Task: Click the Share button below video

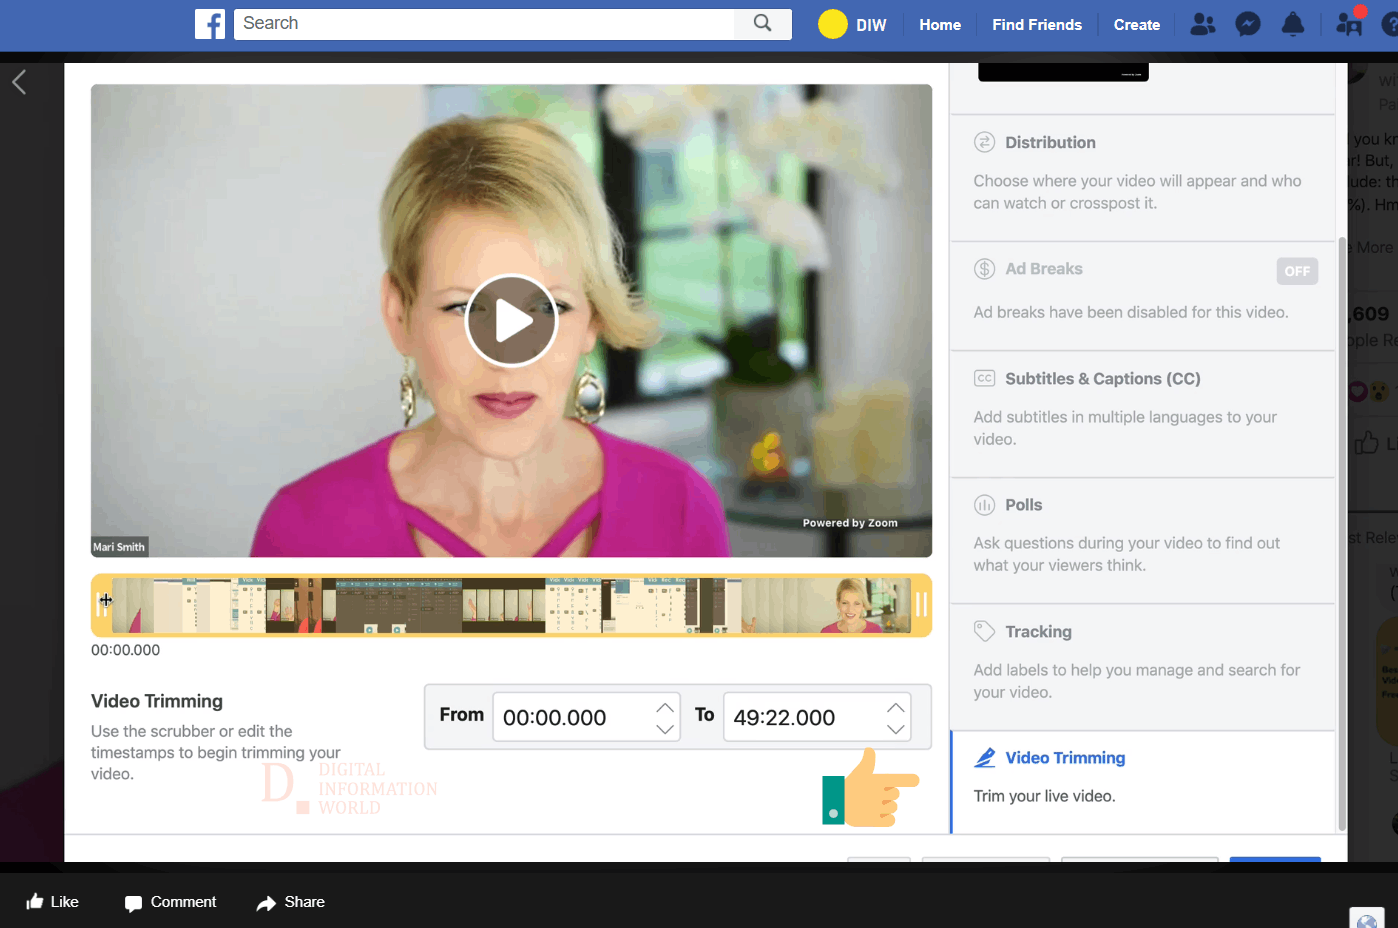Action: pos(291,902)
